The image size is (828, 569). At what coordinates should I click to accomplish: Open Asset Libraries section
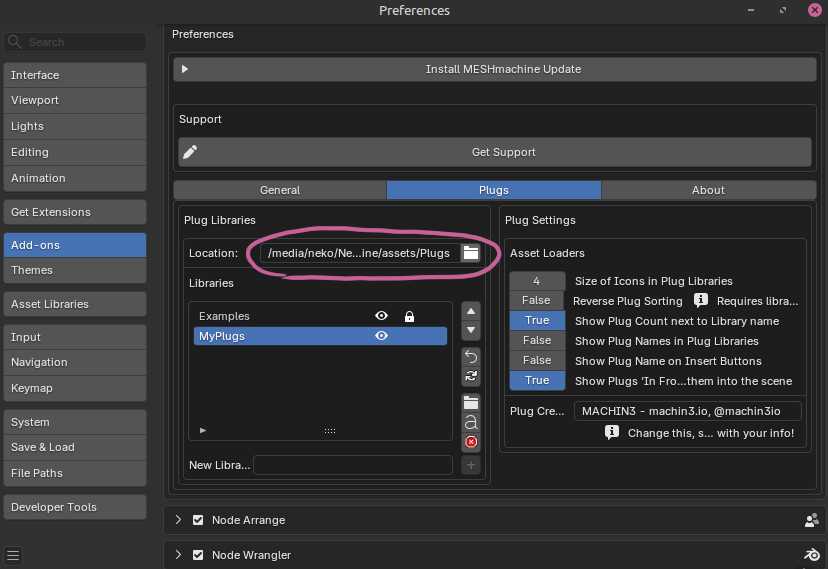click(x=75, y=304)
